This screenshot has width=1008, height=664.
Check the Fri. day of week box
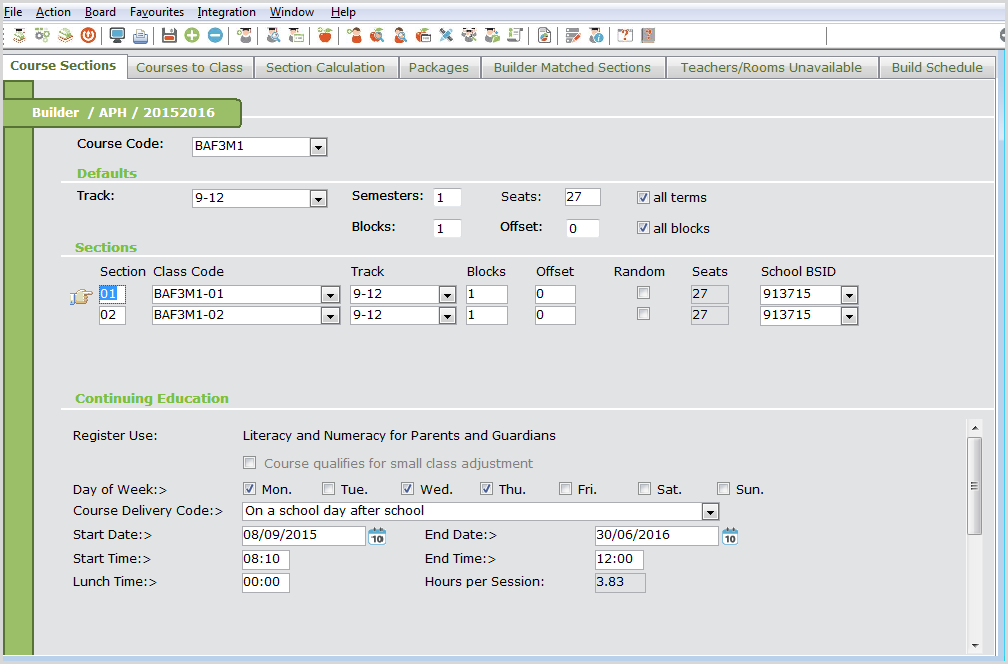click(566, 489)
